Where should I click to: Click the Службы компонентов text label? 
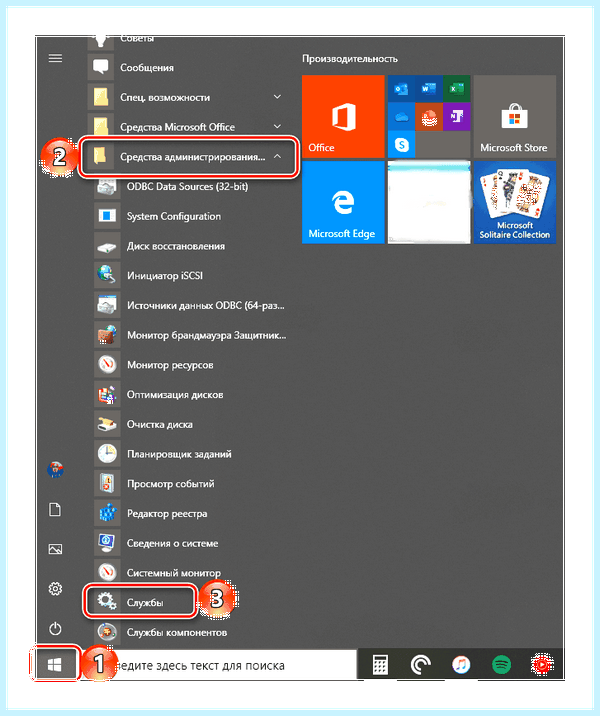tap(177, 632)
